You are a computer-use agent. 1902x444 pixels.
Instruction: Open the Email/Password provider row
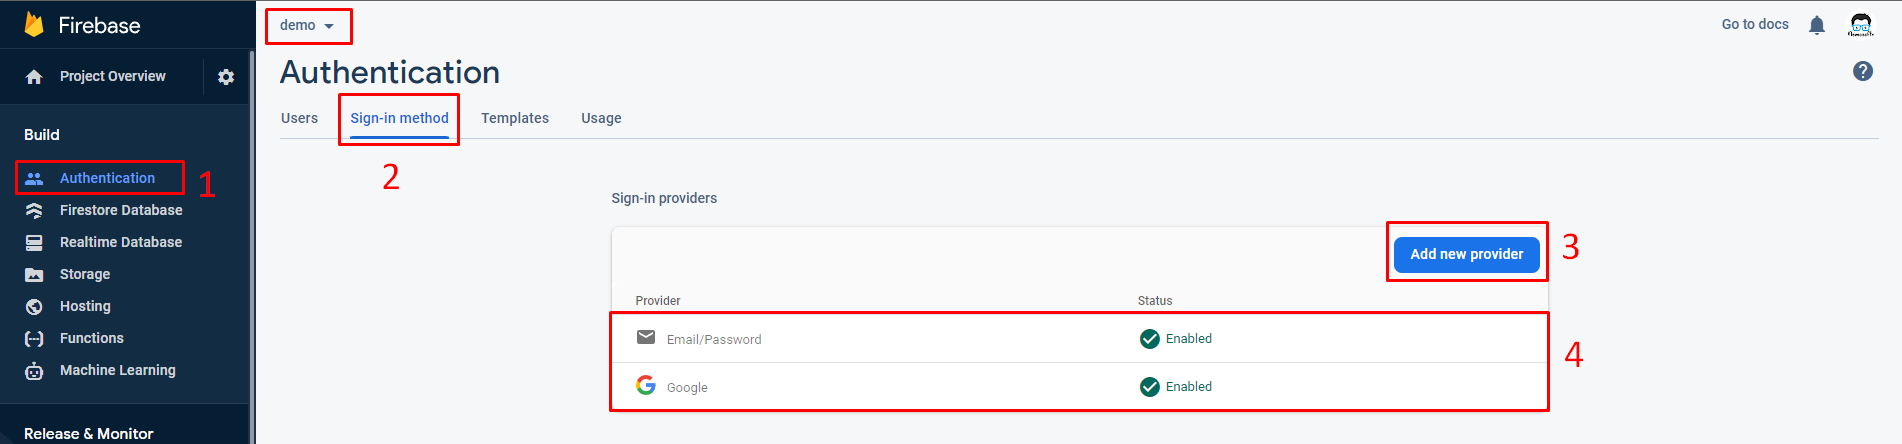coord(1079,338)
